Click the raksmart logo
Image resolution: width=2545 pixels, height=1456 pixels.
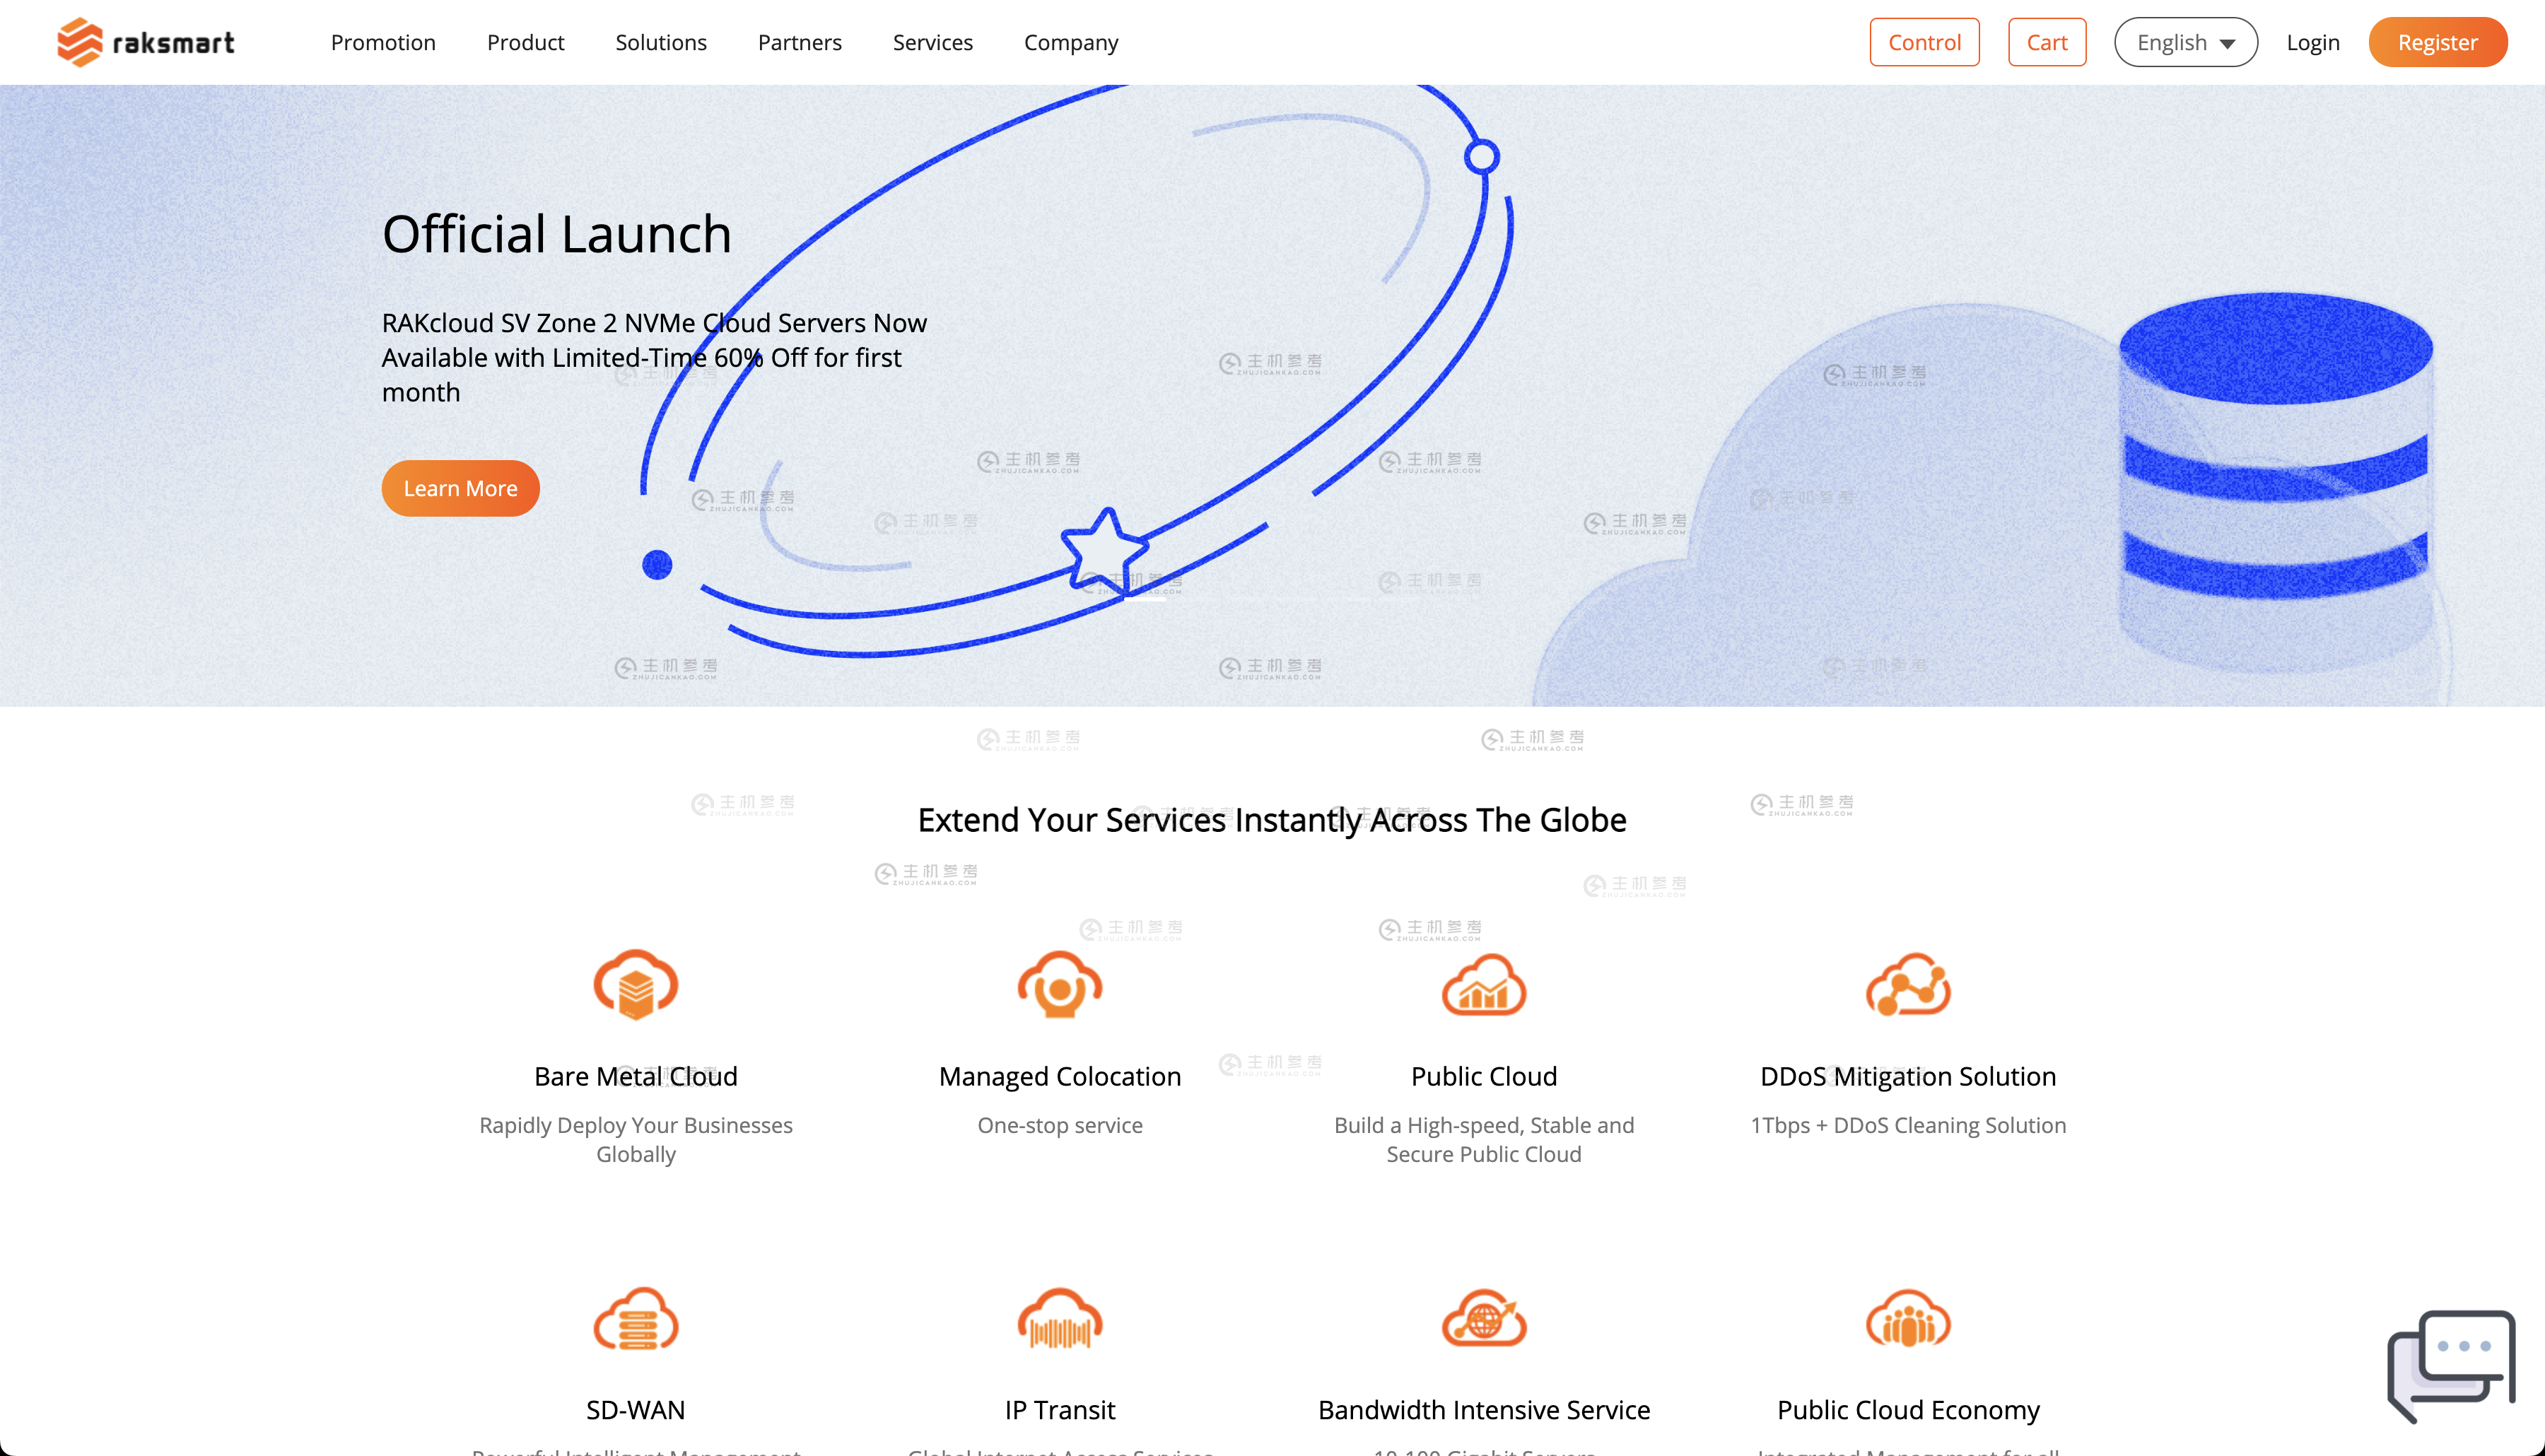point(146,42)
